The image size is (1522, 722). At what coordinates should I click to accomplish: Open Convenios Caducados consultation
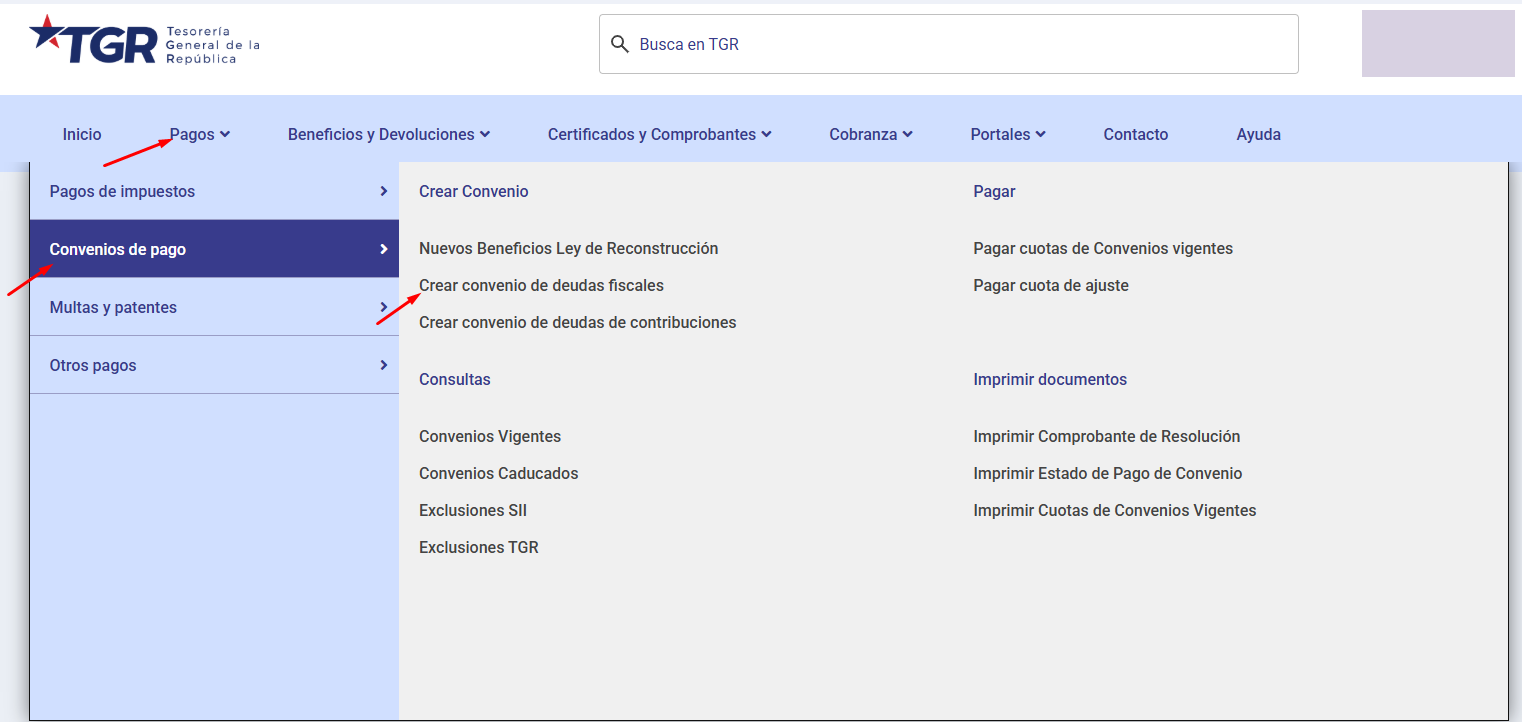coord(499,473)
